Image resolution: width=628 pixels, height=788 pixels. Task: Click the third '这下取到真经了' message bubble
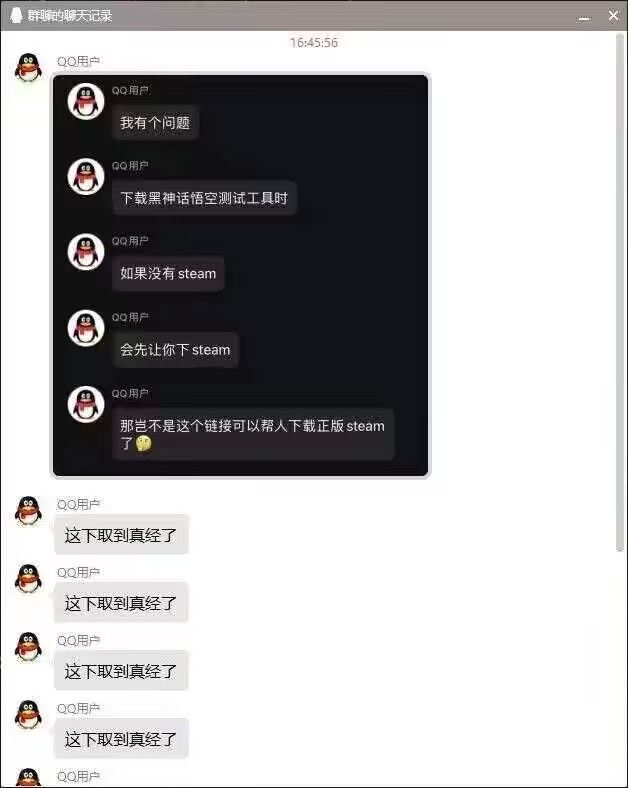(x=121, y=671)
